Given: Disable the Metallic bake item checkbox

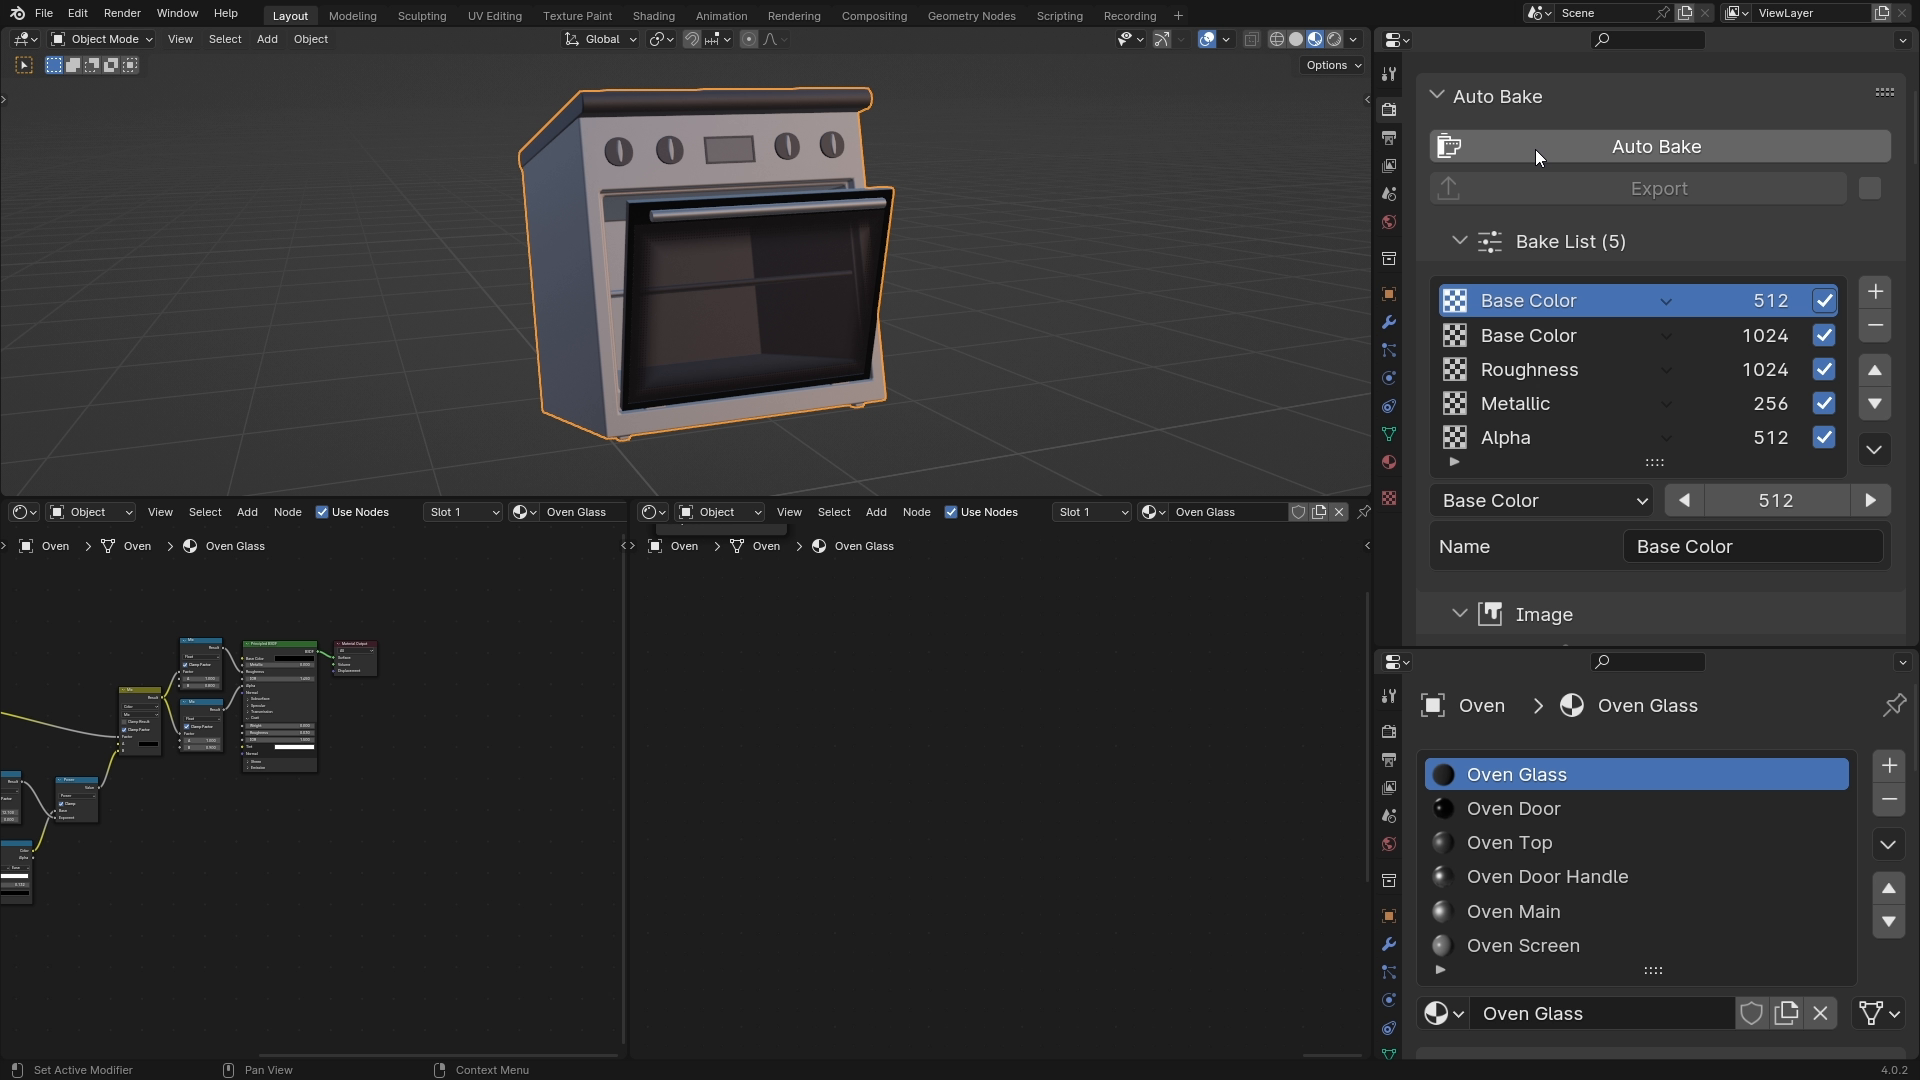Looking at the screenshot, I should (x=1823, y=404).
